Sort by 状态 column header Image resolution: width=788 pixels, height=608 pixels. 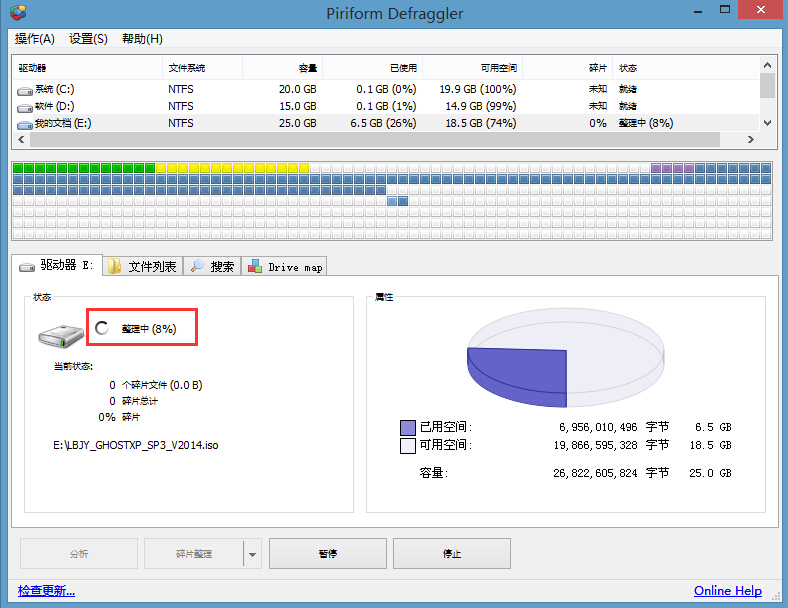[x=686, y=68]
